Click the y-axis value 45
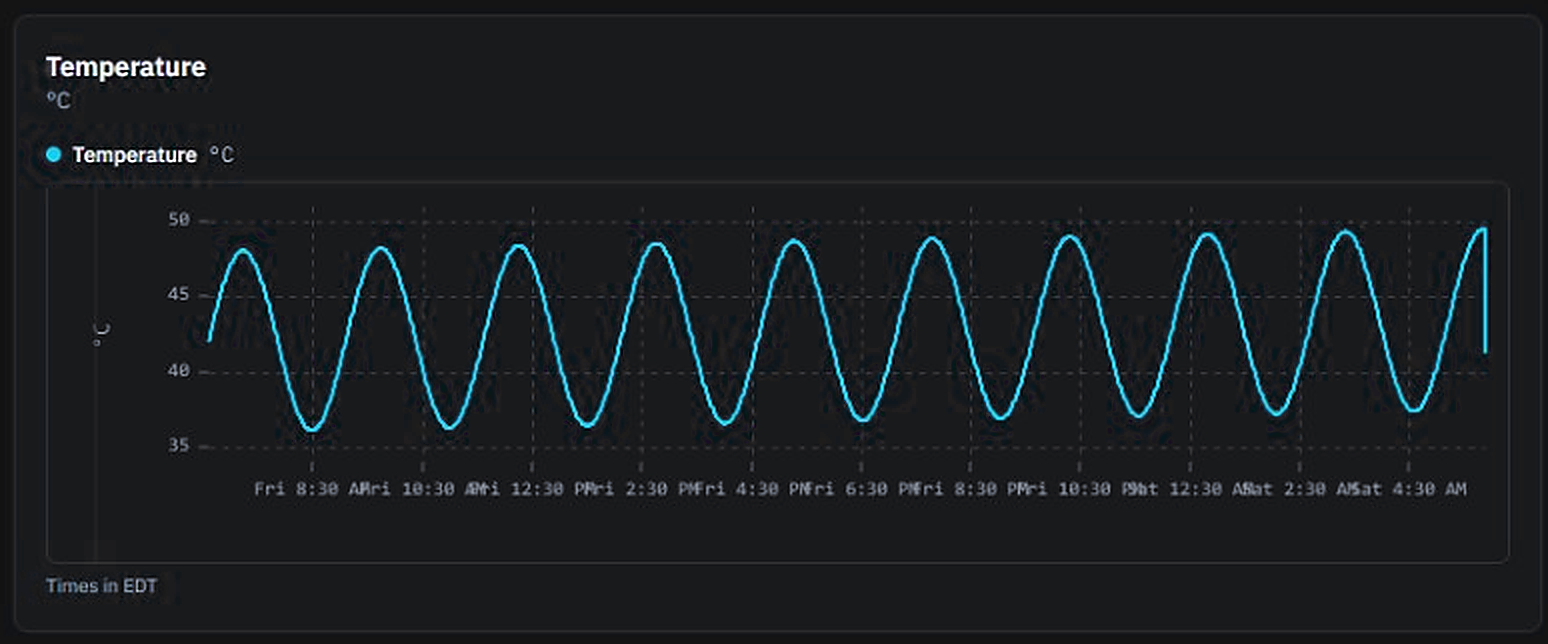Viewport: 1548px width, 644px height. [x=180, y=296]
